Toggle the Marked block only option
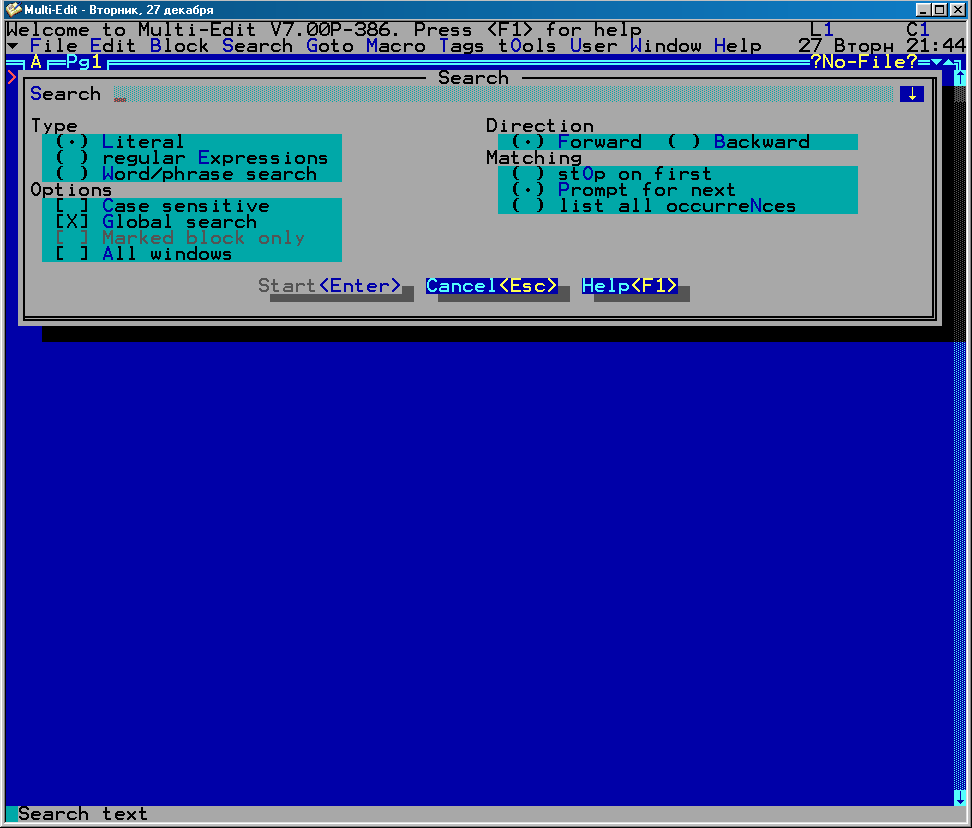The height and width of the screenshot is (828, 972). (x=180, y=238)
